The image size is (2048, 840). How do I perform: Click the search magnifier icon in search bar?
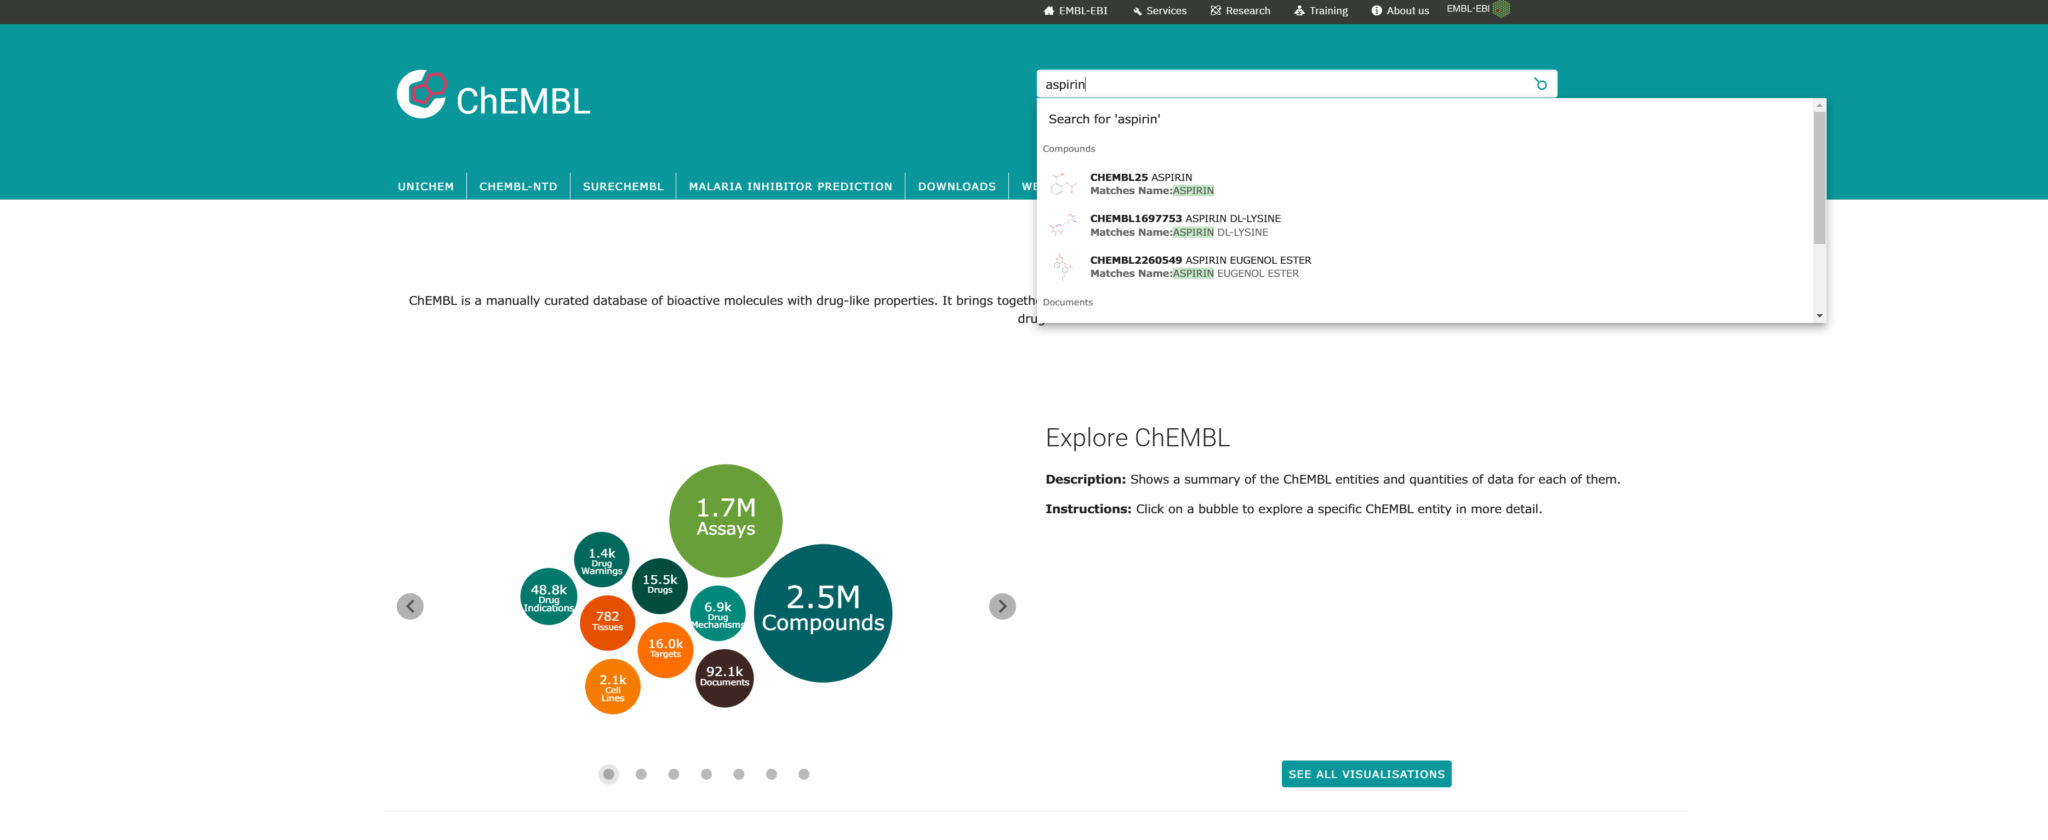(1540, 84)
